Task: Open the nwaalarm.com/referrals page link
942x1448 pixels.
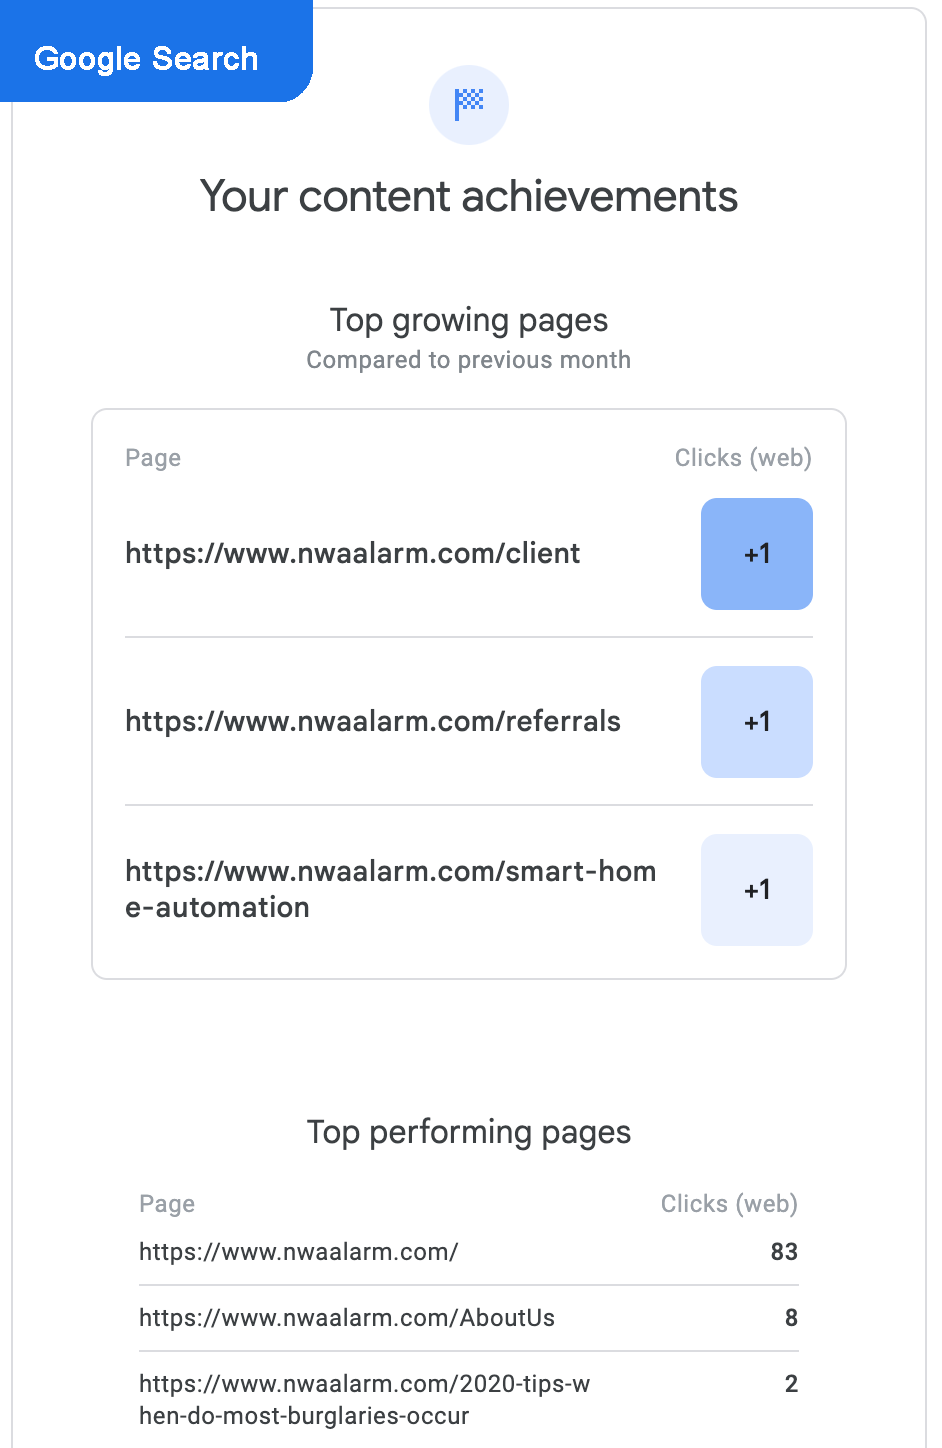Action: 372,722
